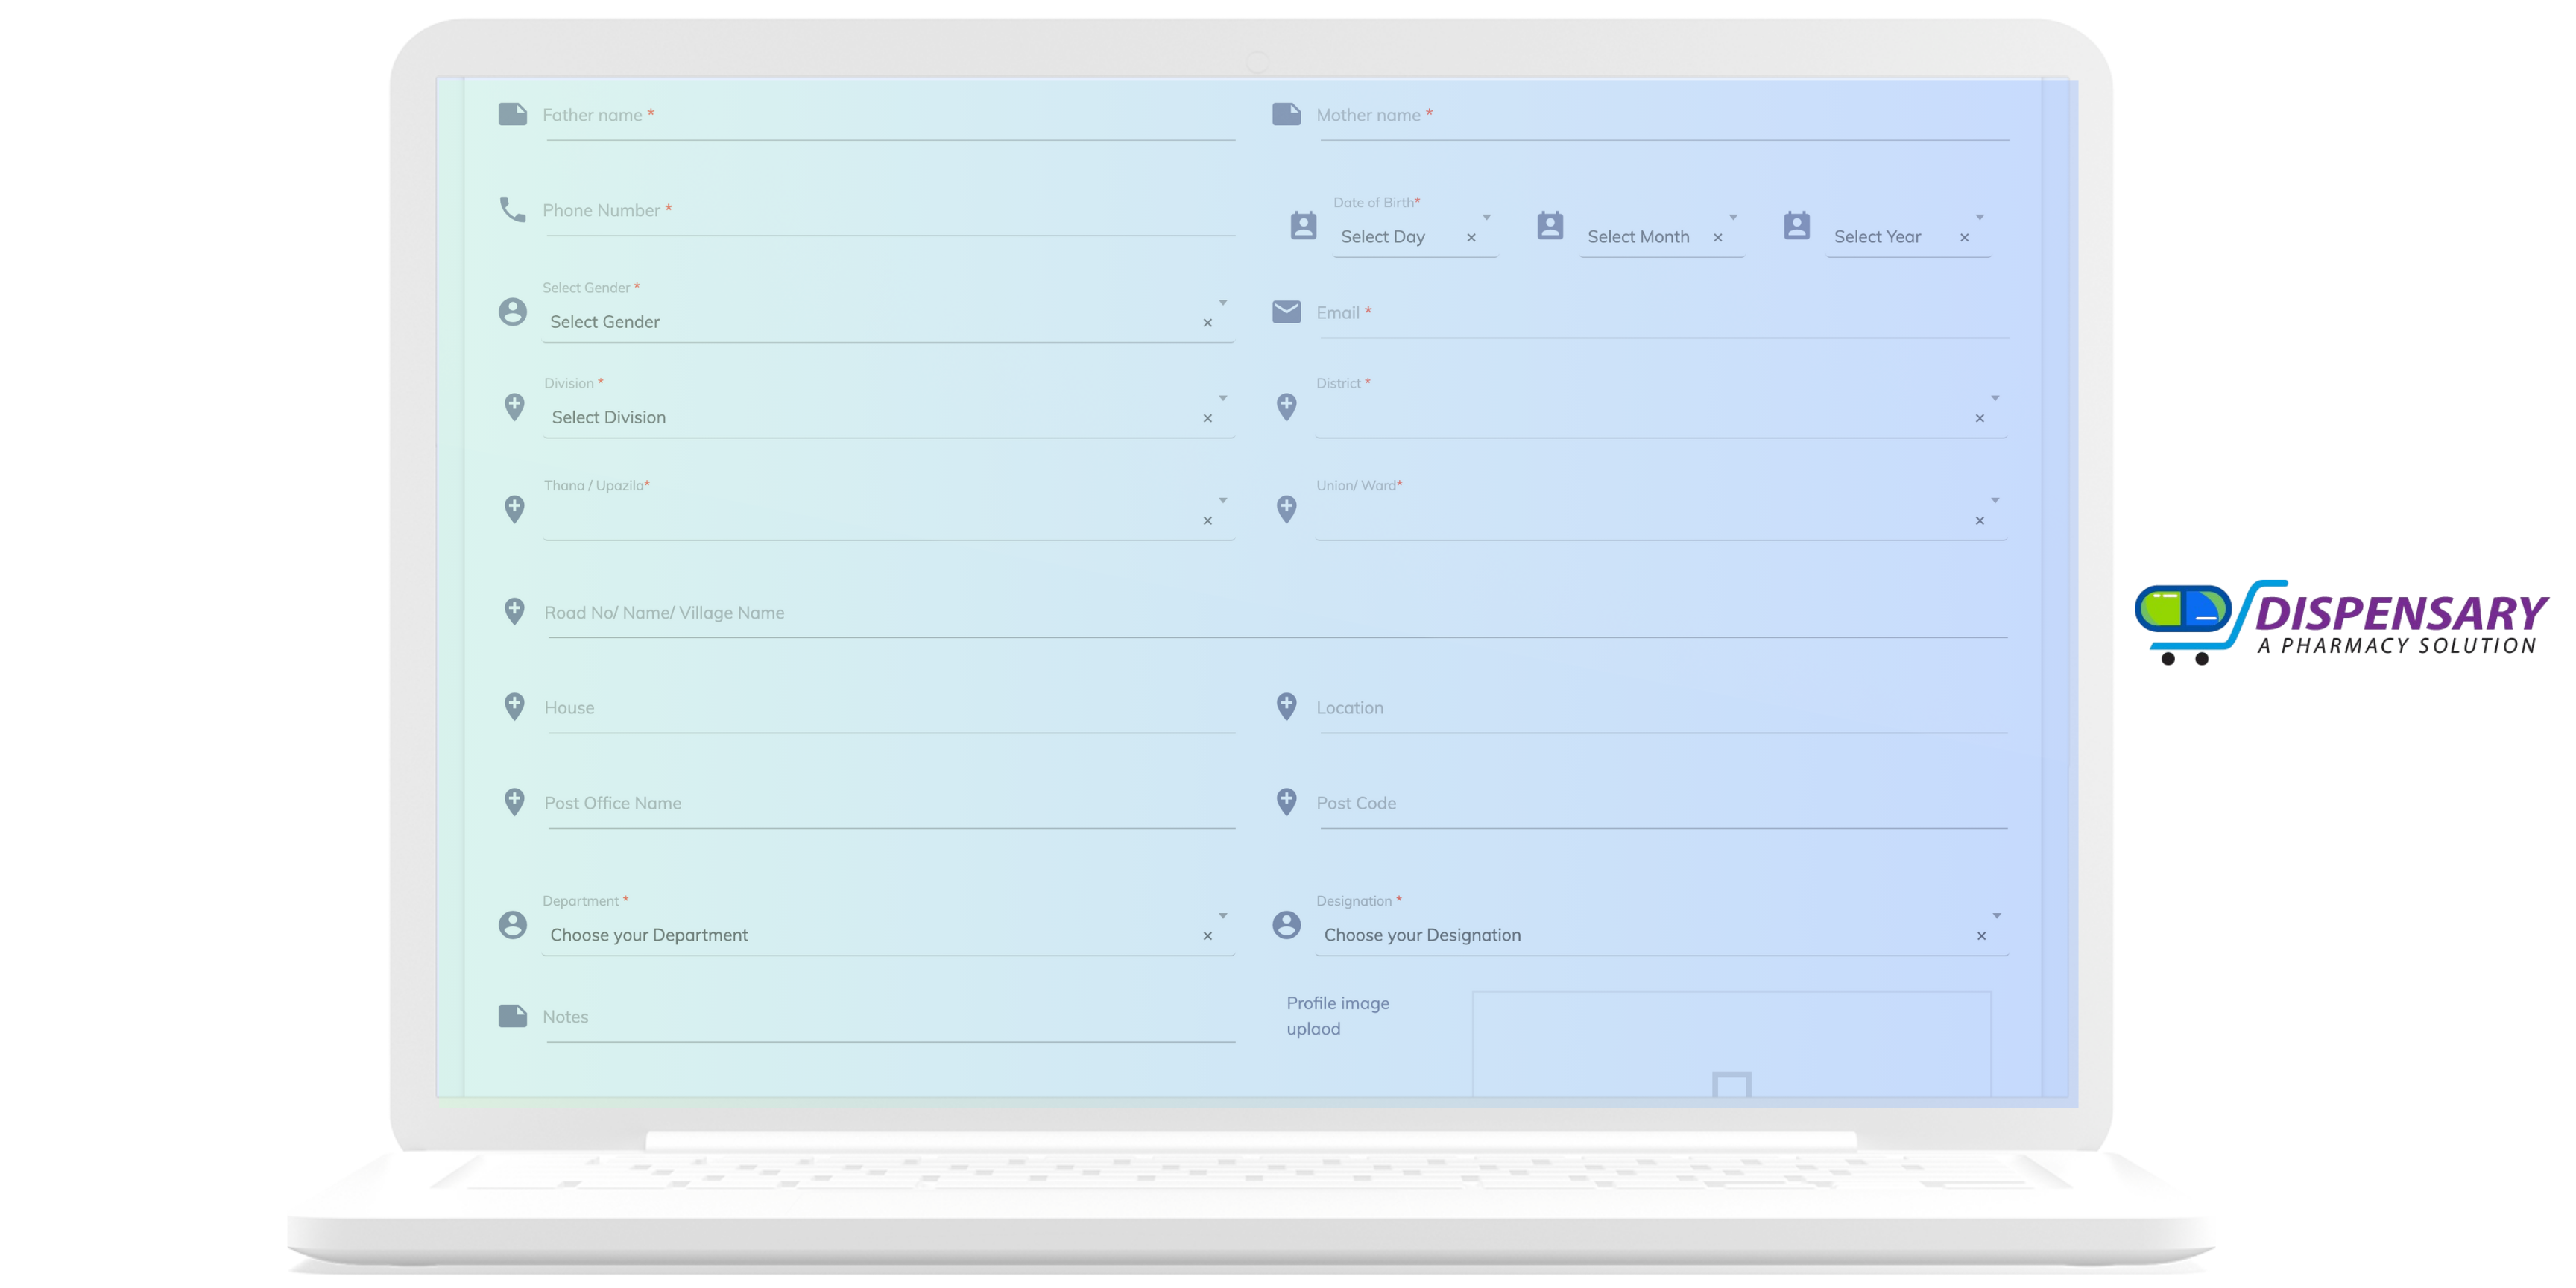Screen dimensions: 2576x1288
Task: Click the envelope icon next to Email
Action: [x=1286, y=312]
